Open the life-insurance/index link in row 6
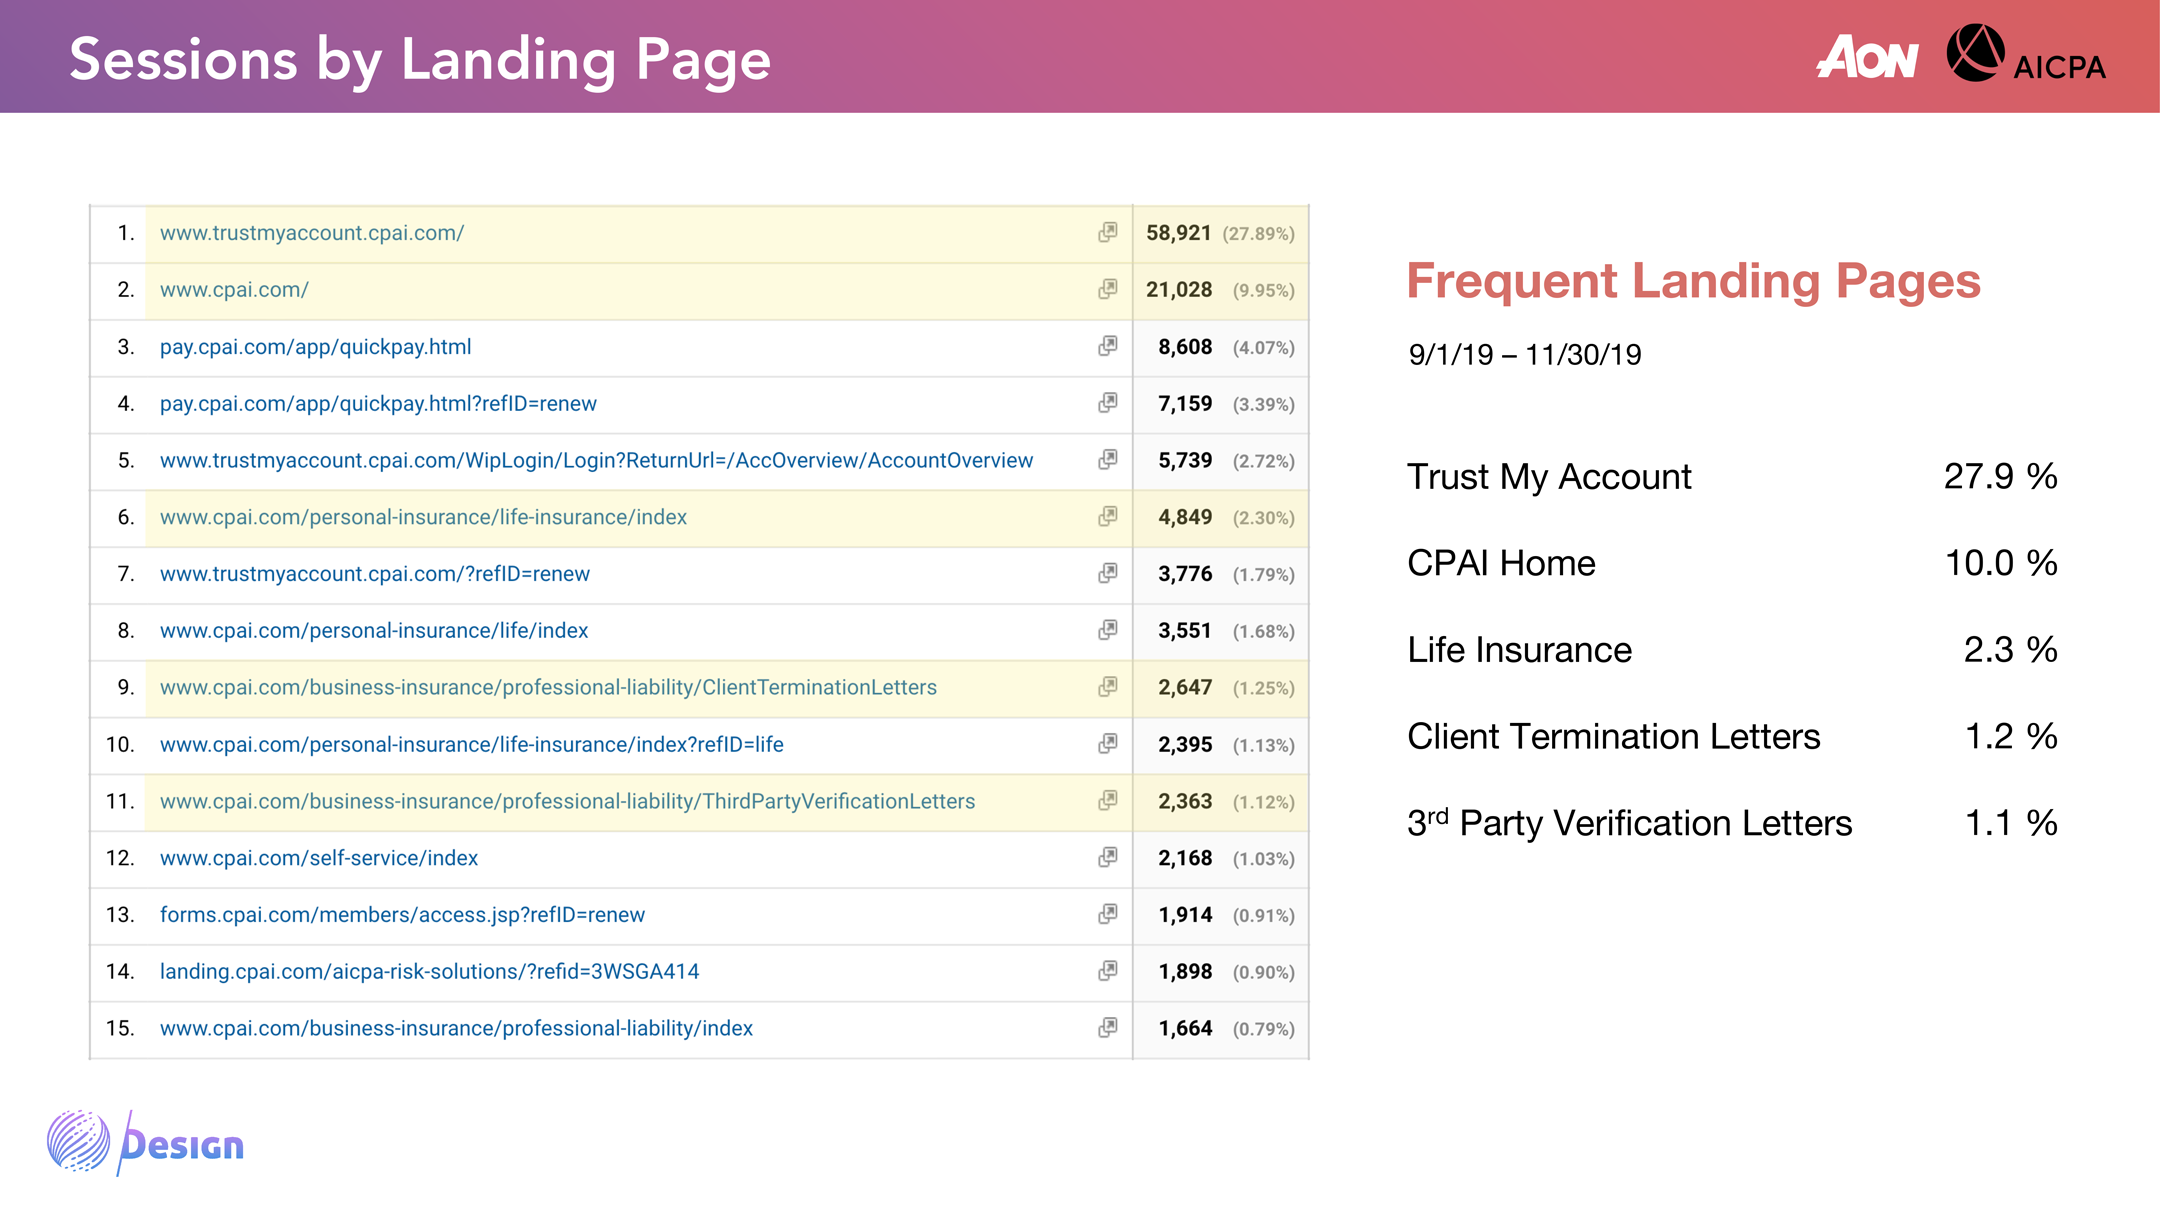This screenshot has height=1215, width=2160. pyautogui.click(x=423, y=517)
